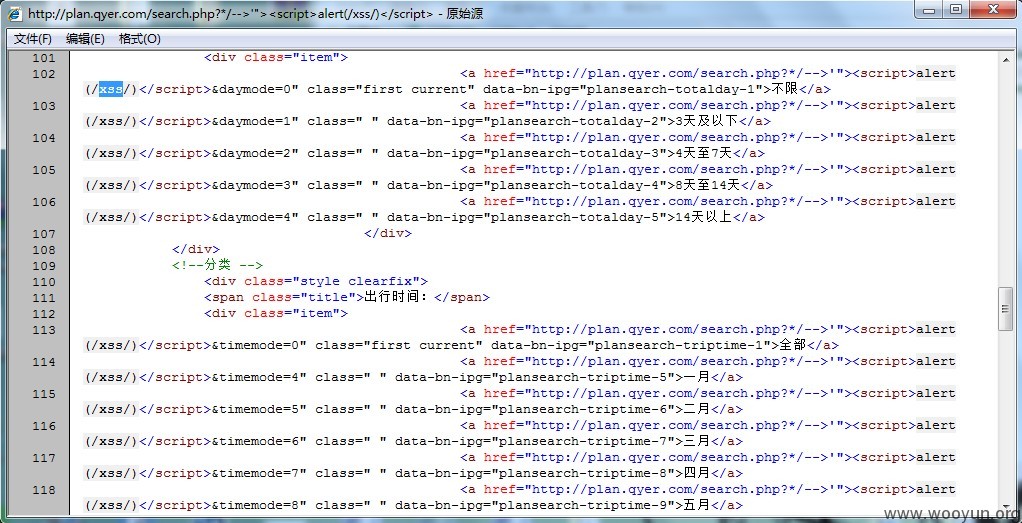The width and height of the screenshot is (1022, 523).
Task: Click the closing </div> tag on line 108
Action: [x=196, y=249]
